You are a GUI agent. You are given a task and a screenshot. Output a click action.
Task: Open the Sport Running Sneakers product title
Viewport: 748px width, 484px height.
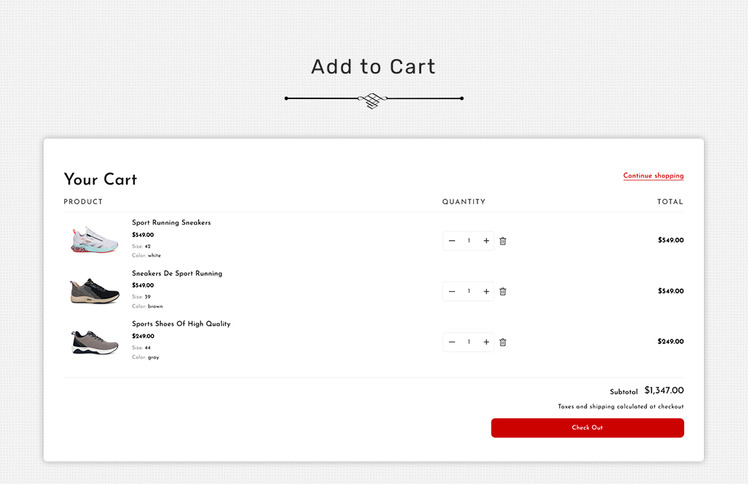(171, 222)
